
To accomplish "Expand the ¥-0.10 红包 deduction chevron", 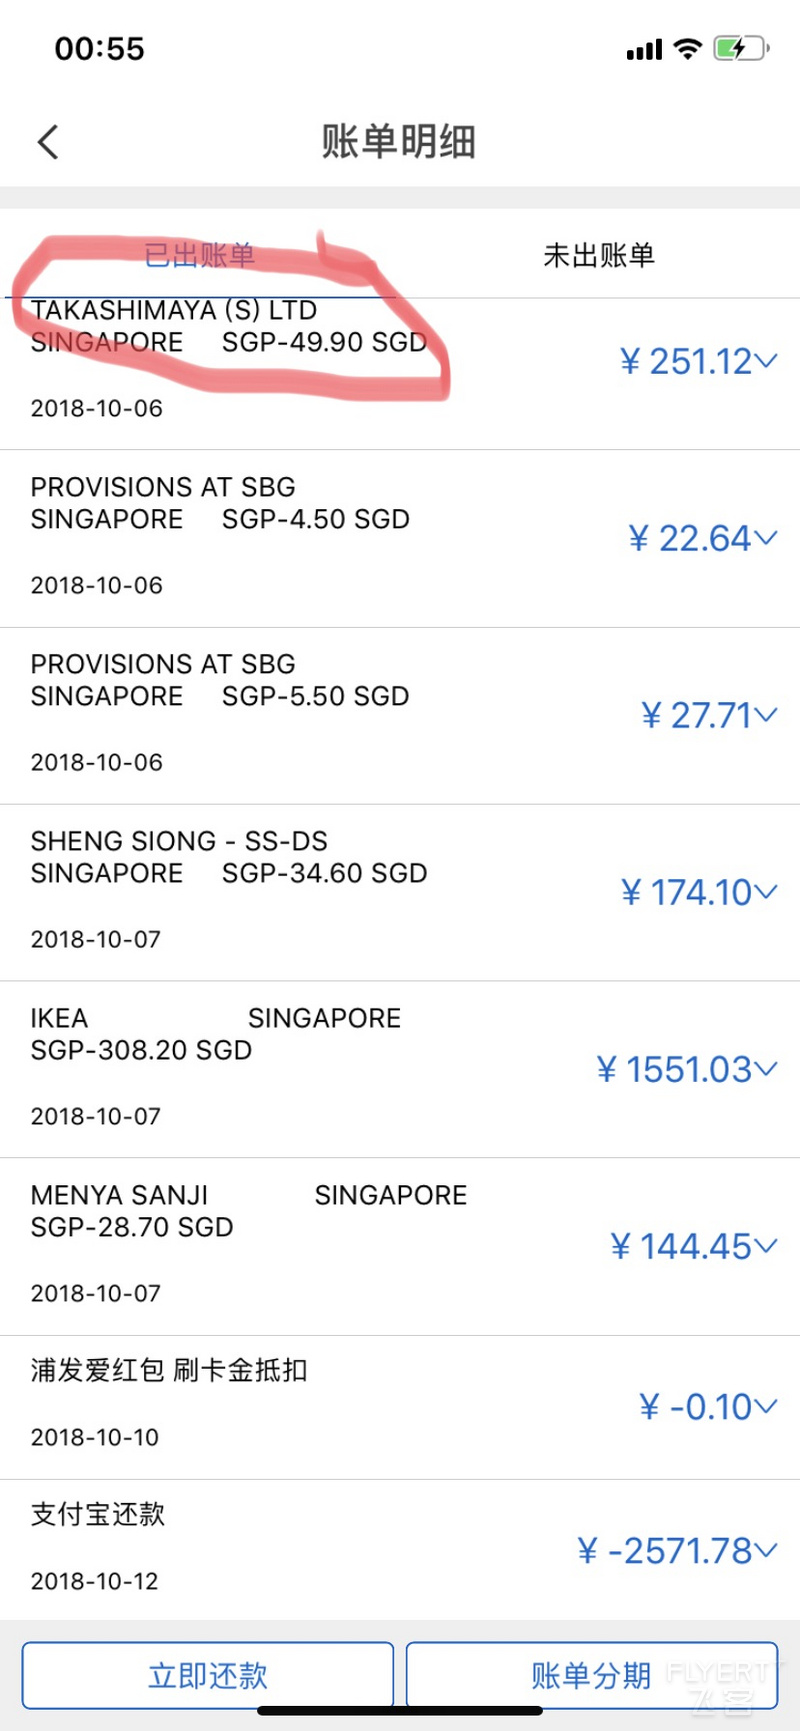I will (x=766, y=1407).
